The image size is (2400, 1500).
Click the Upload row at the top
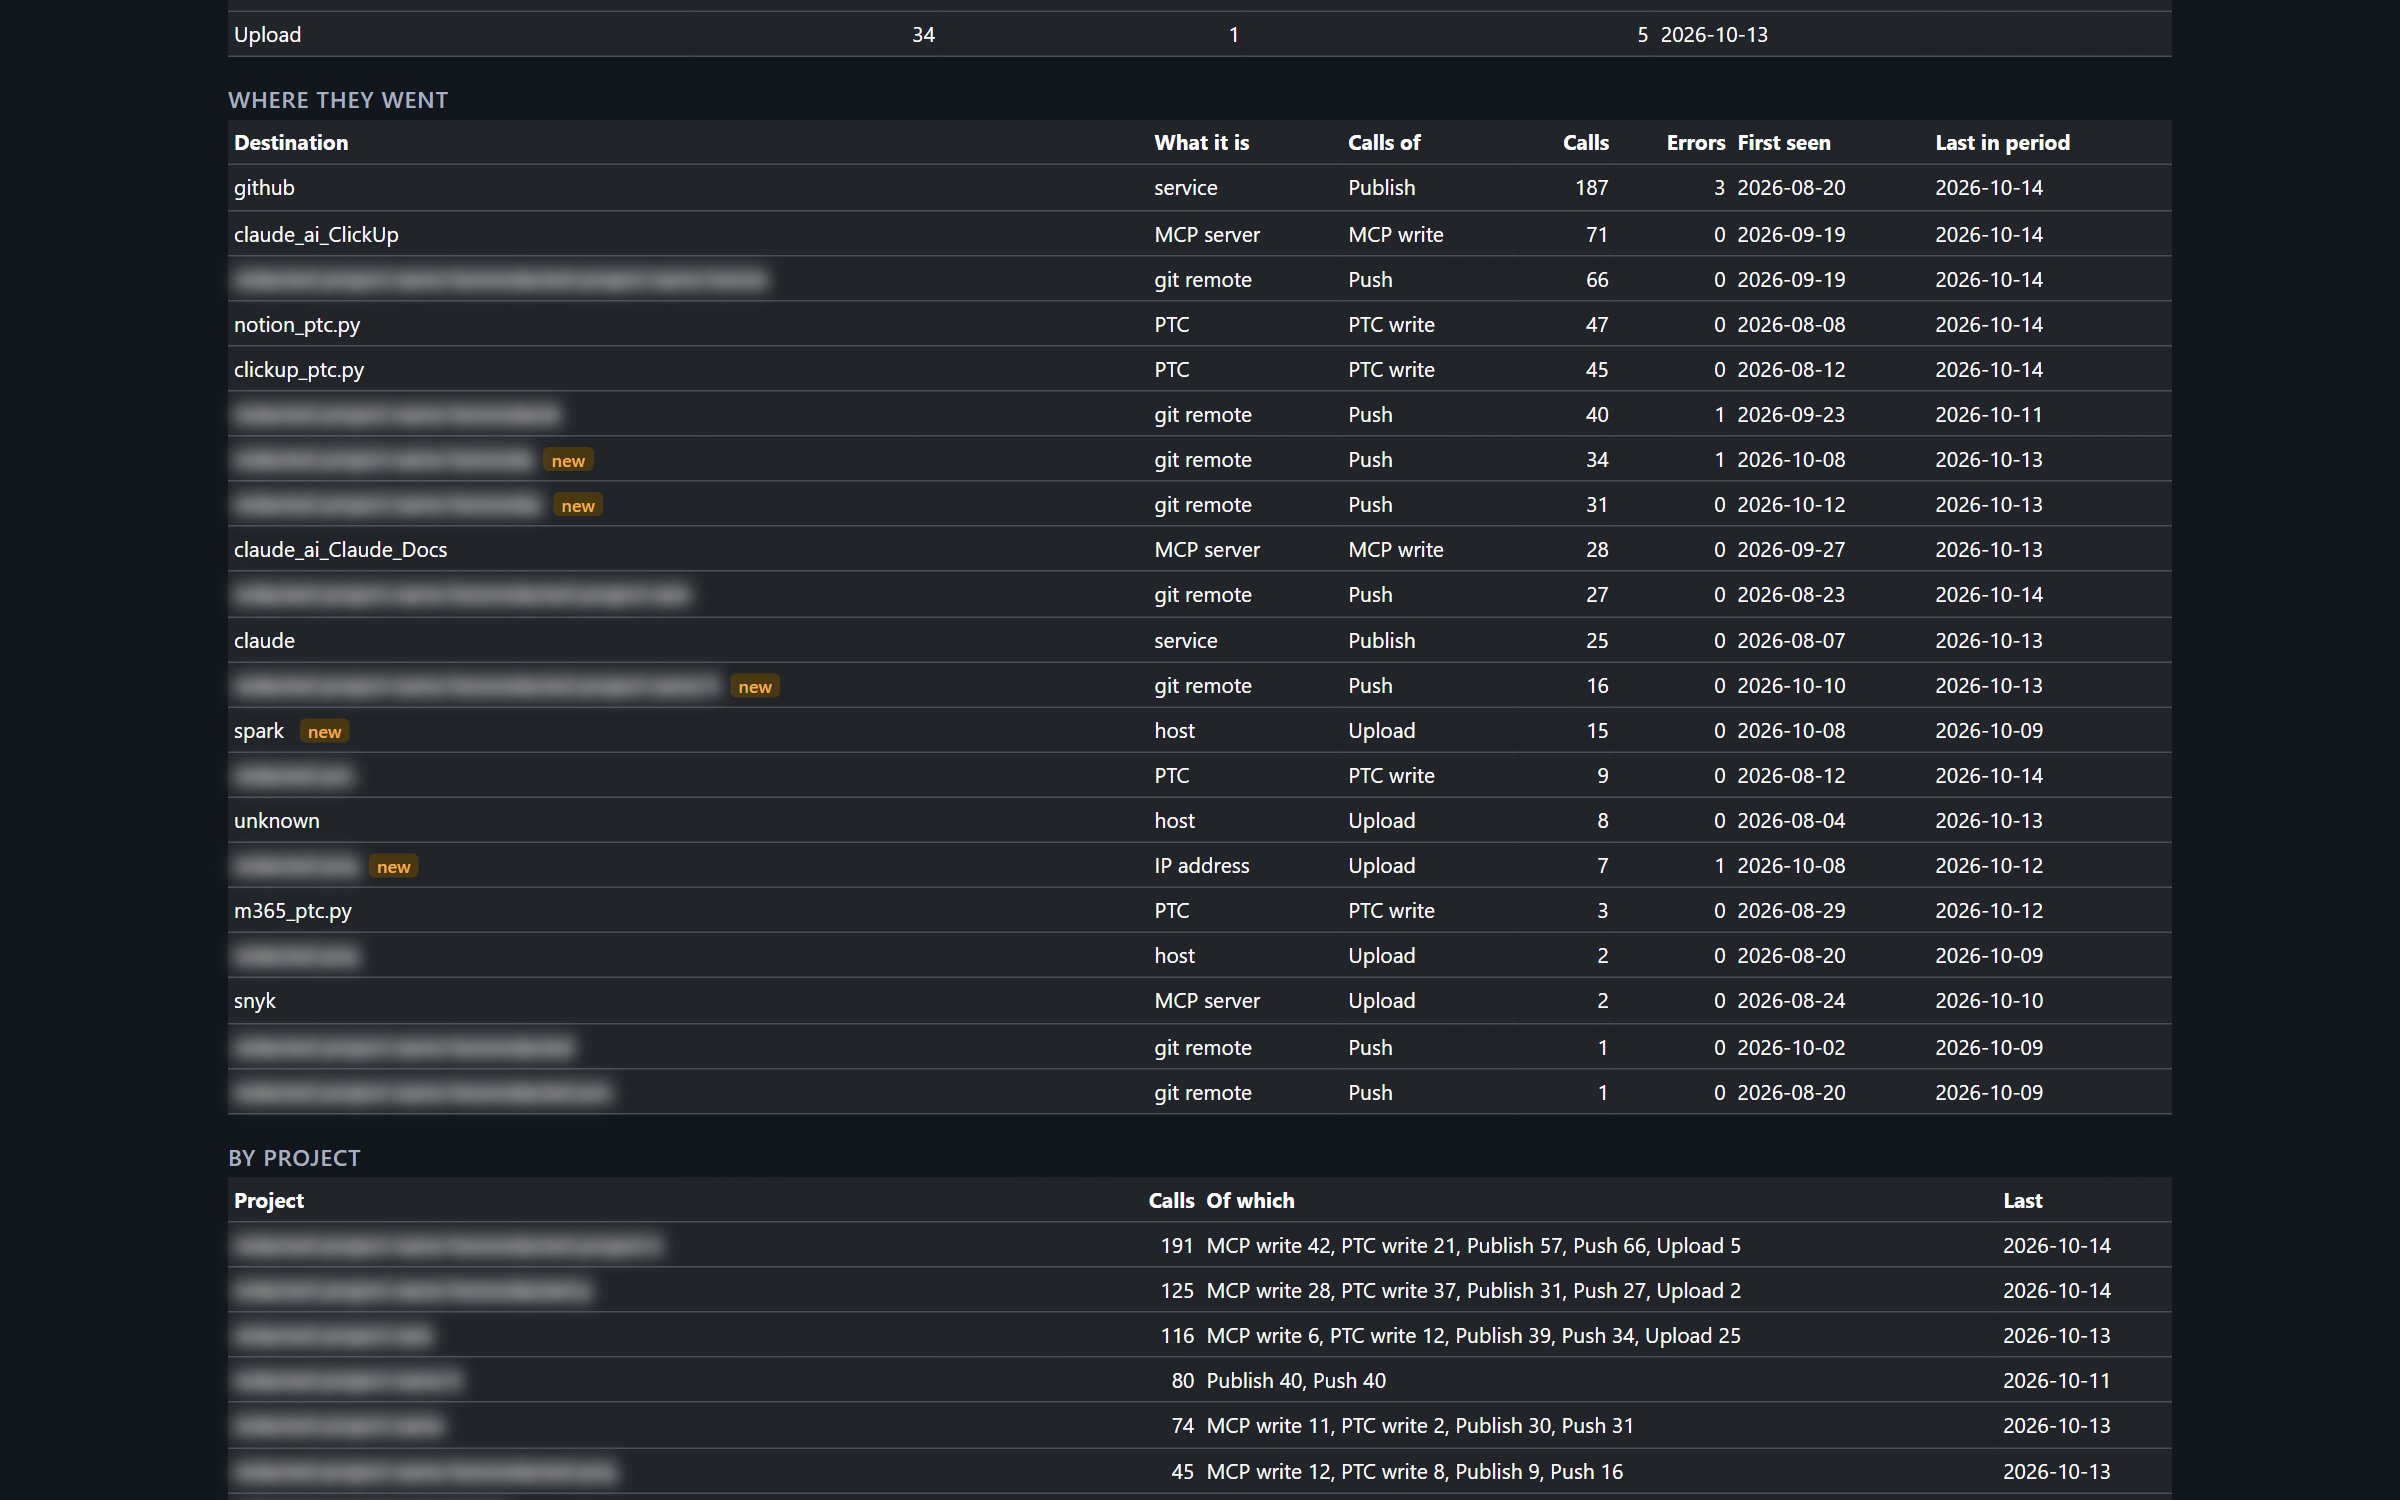pyautogui.click(x=1199, y=35)
